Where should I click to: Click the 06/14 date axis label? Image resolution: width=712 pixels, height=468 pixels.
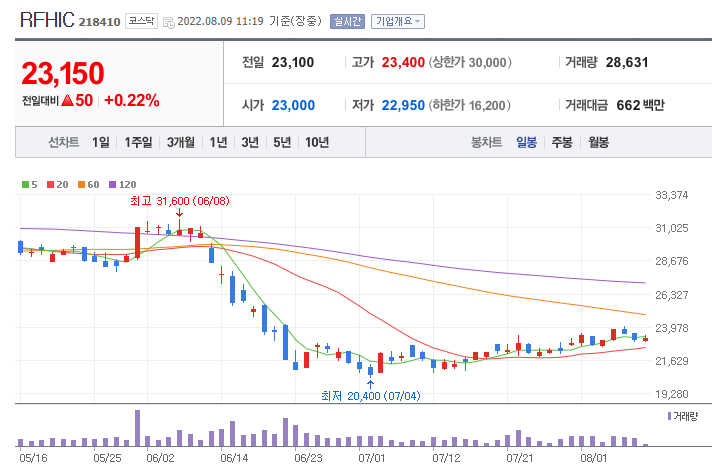click(234, 458)
